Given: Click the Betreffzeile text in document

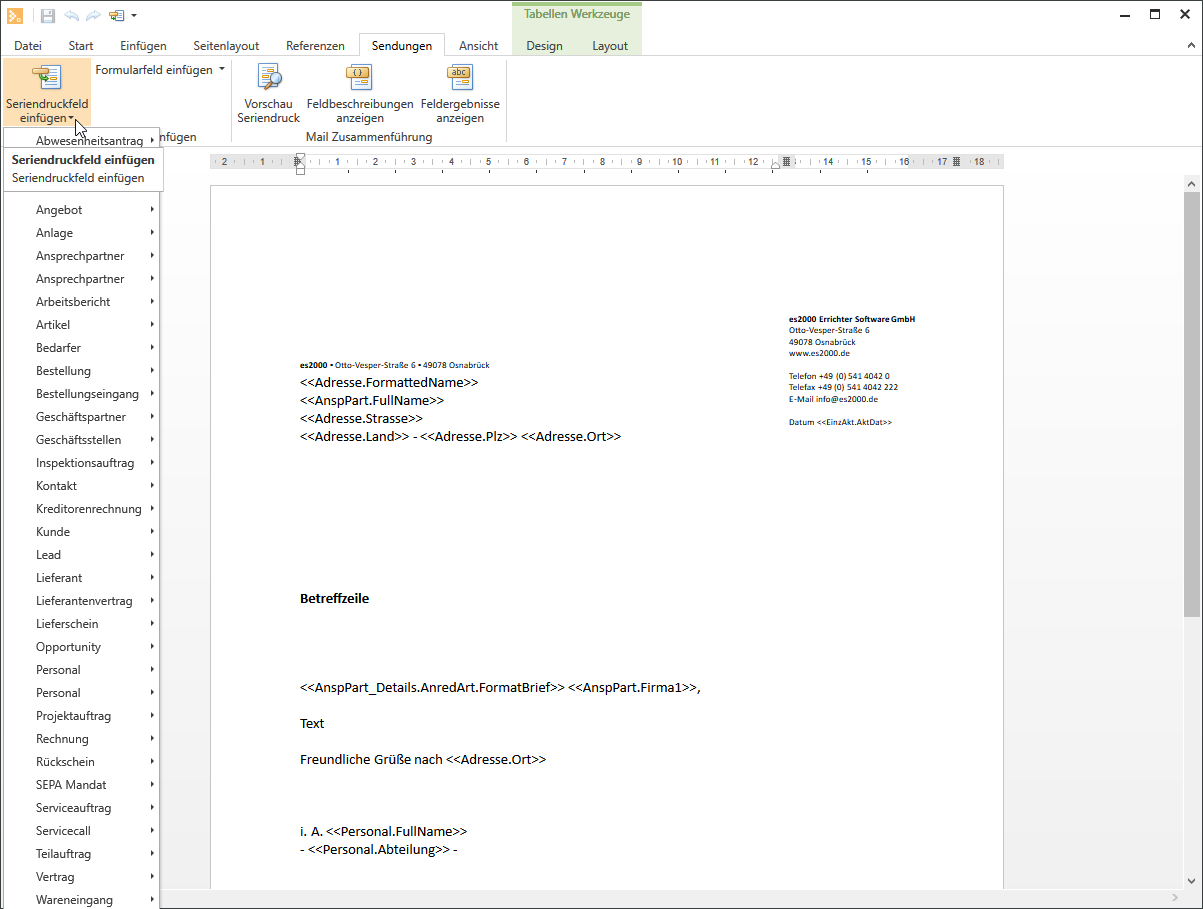Looking at the screenshot, I should click(334, 599).
